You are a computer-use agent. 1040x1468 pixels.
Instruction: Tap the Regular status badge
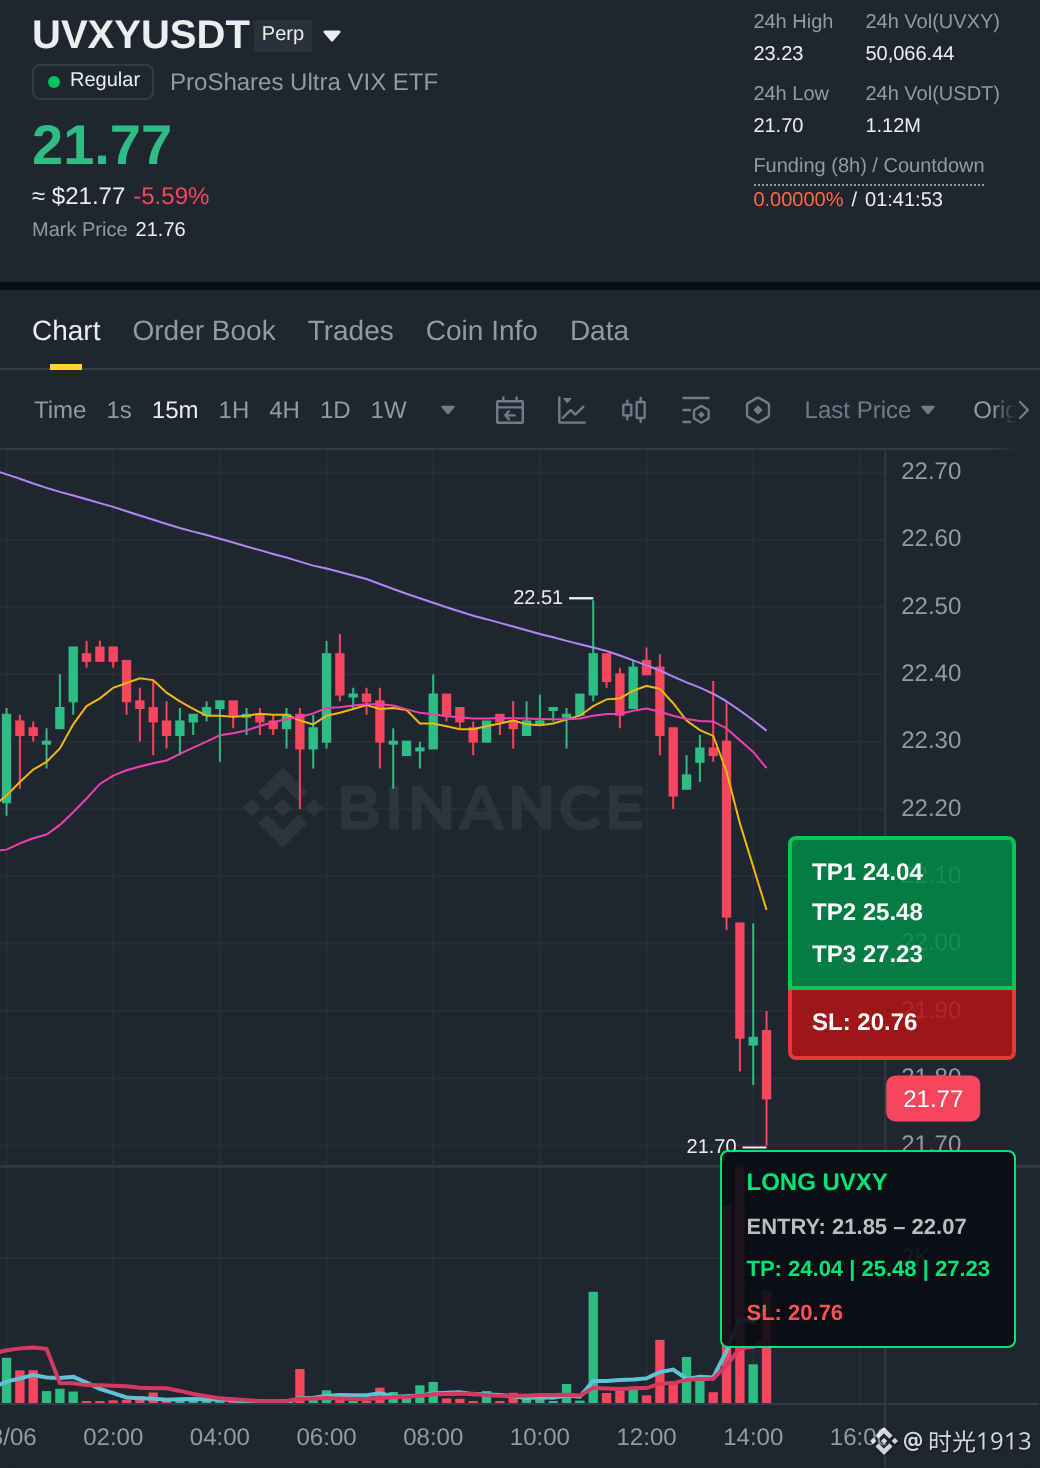tap(93, 81)
